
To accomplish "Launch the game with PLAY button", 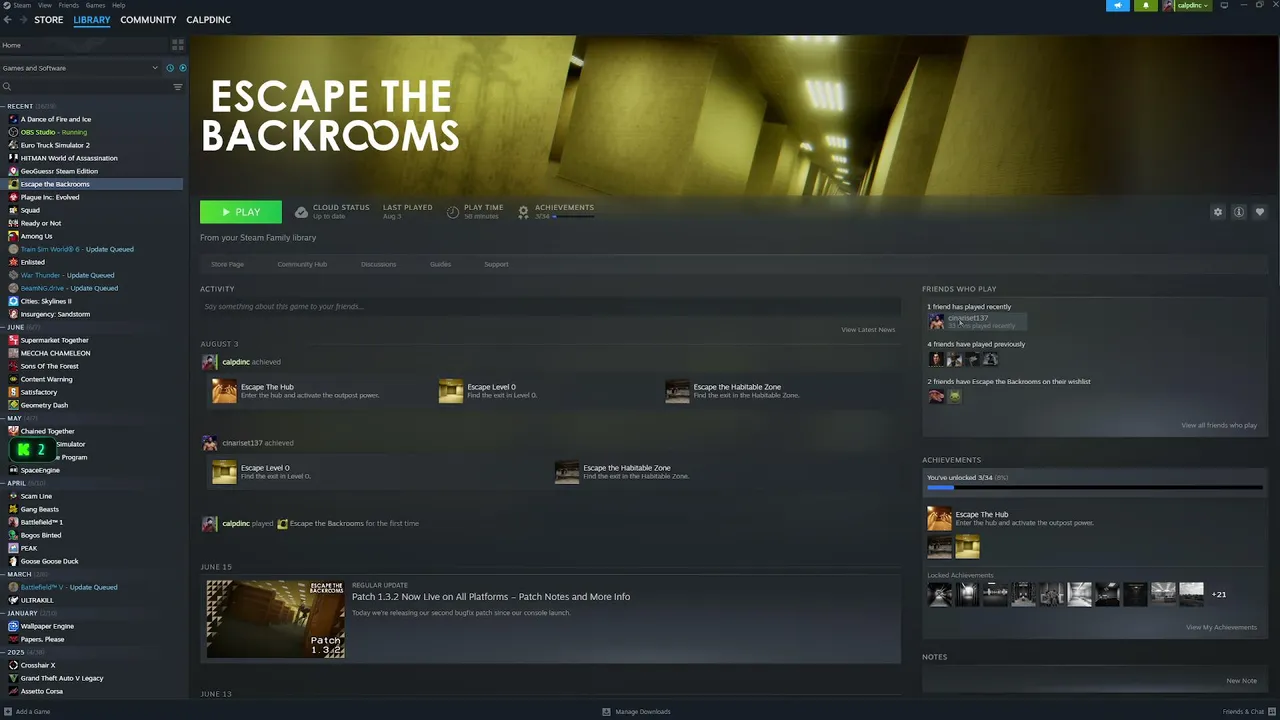I will [241, 212].
